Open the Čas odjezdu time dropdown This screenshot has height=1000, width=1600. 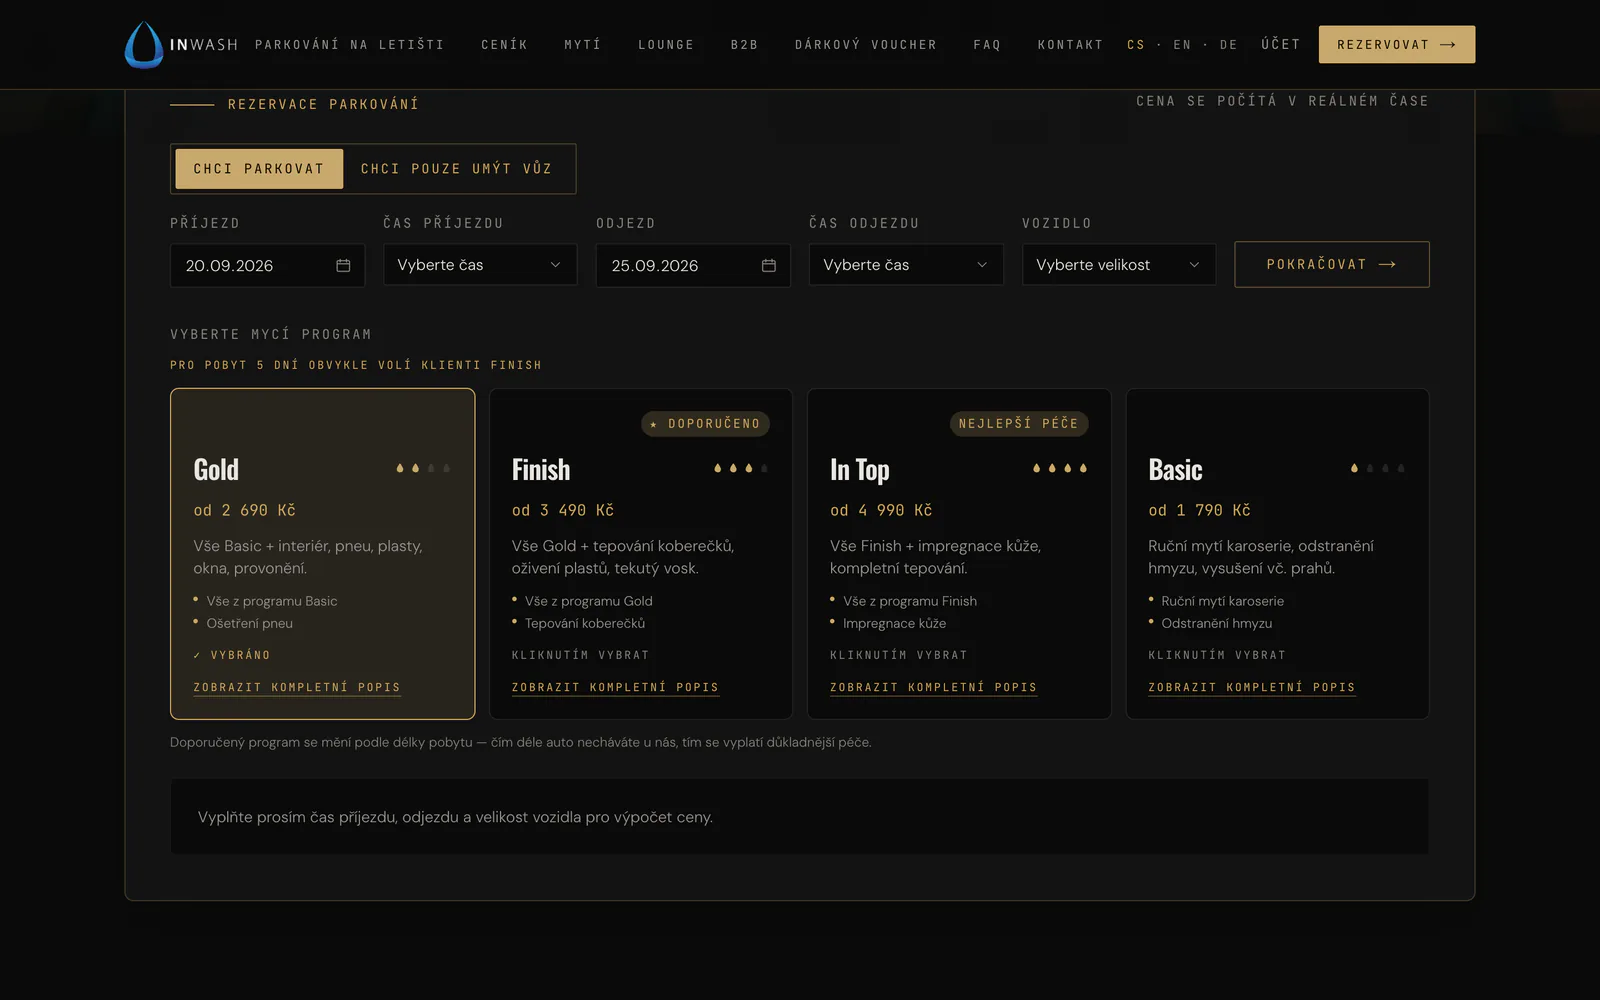[906, 265]
